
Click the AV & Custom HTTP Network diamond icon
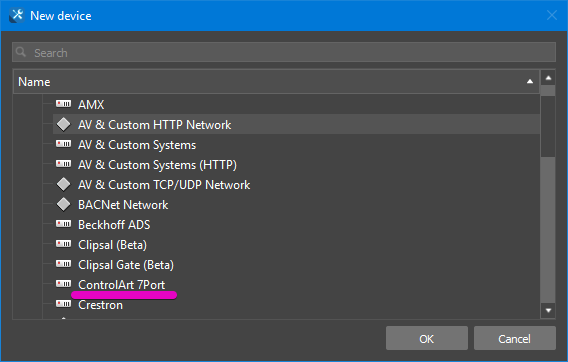coord(63,124)
